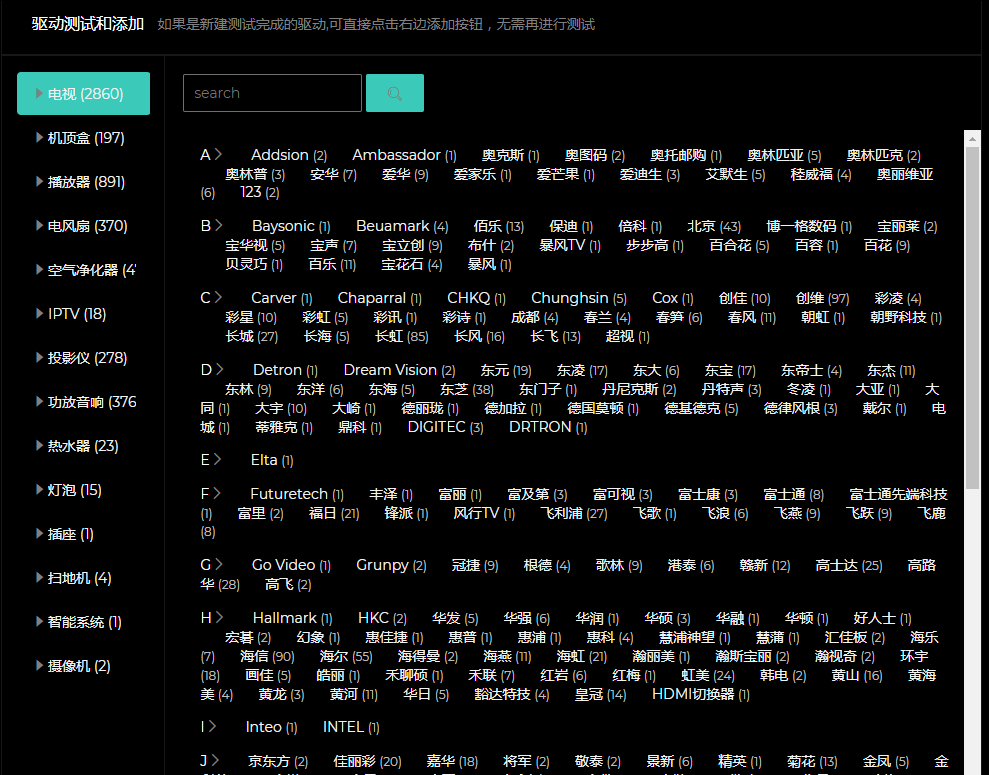The height and width of the screenshot is (775, 989).
Task: Open the 投影仪 (278) category
Action: [83, 358]
